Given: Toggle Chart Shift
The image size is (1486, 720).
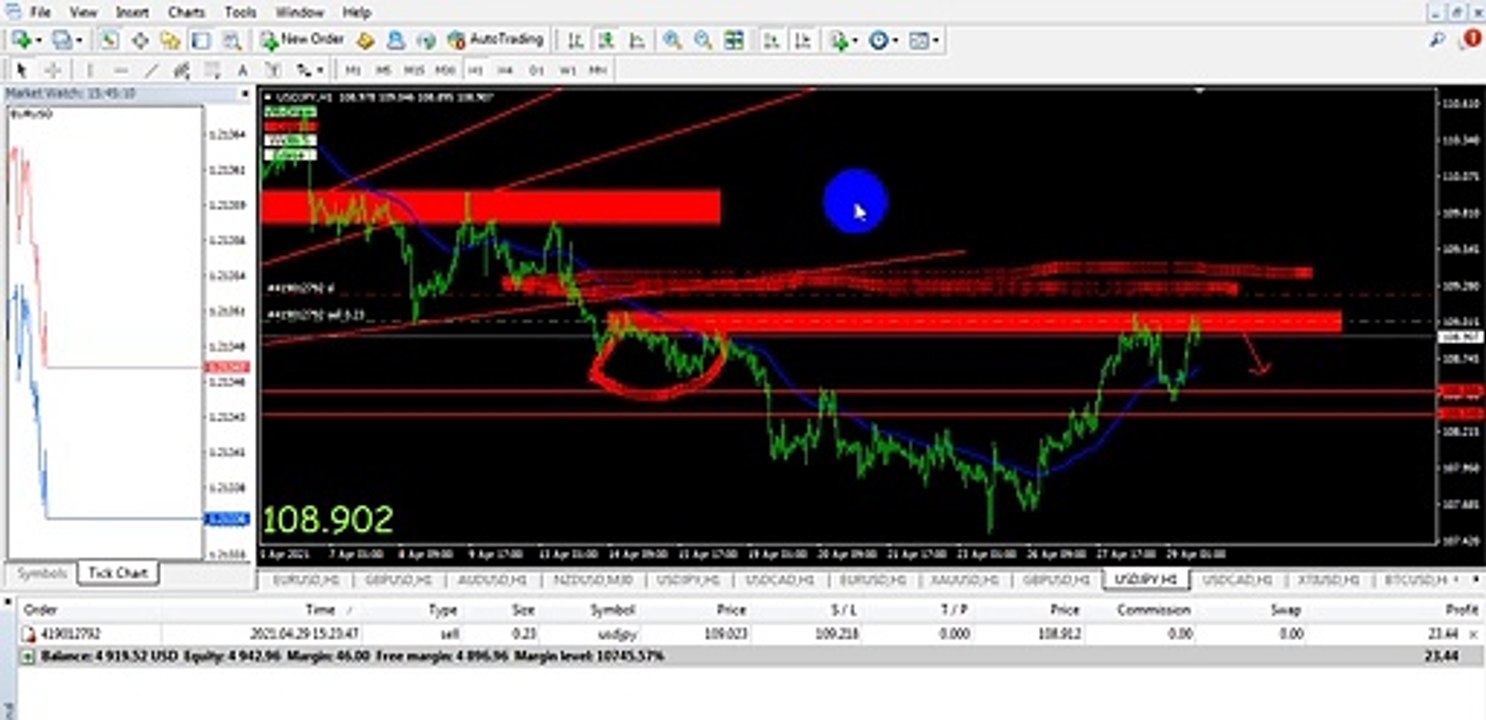Looking at the screenshot, I should tap(803, 40).
